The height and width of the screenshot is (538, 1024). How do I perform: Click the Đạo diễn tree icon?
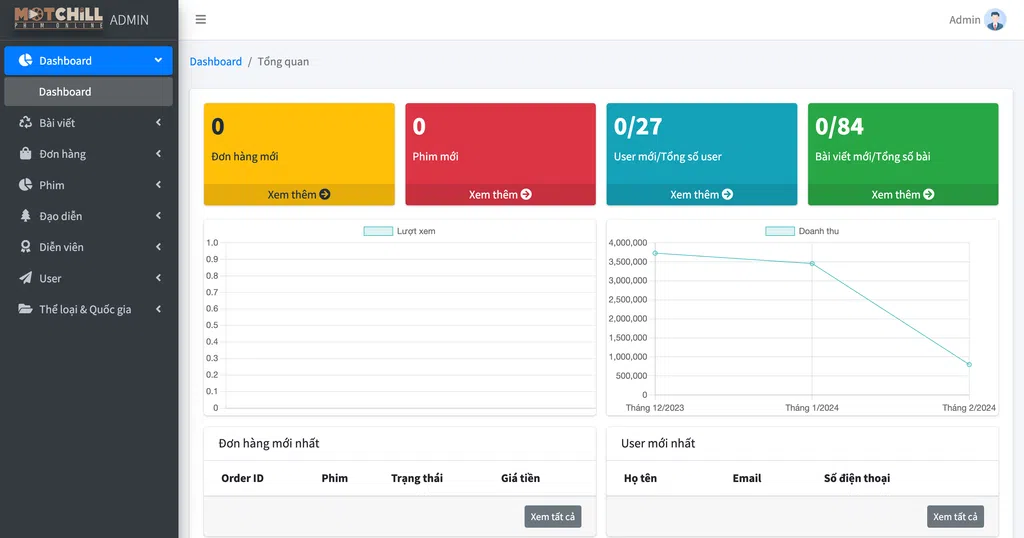pyautogui.click(x=25, y=215)
